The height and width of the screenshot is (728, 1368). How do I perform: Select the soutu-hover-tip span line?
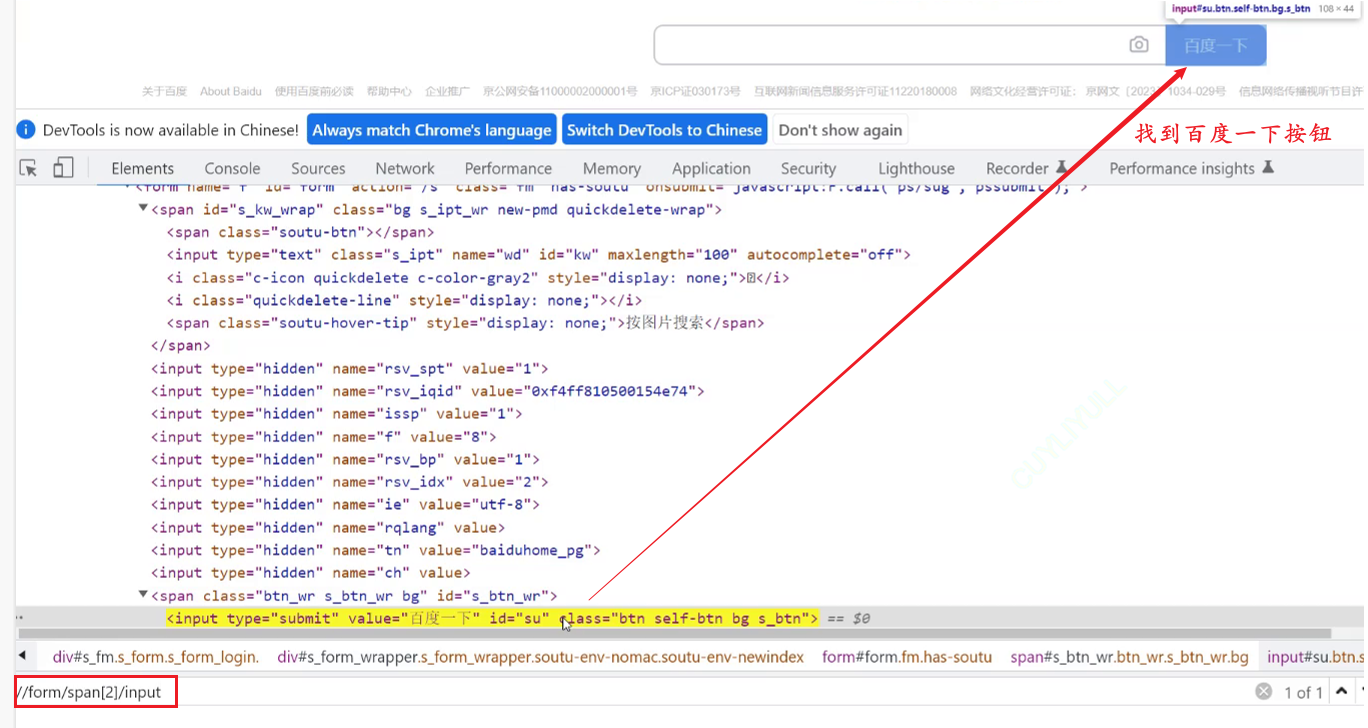pos(465,323)
